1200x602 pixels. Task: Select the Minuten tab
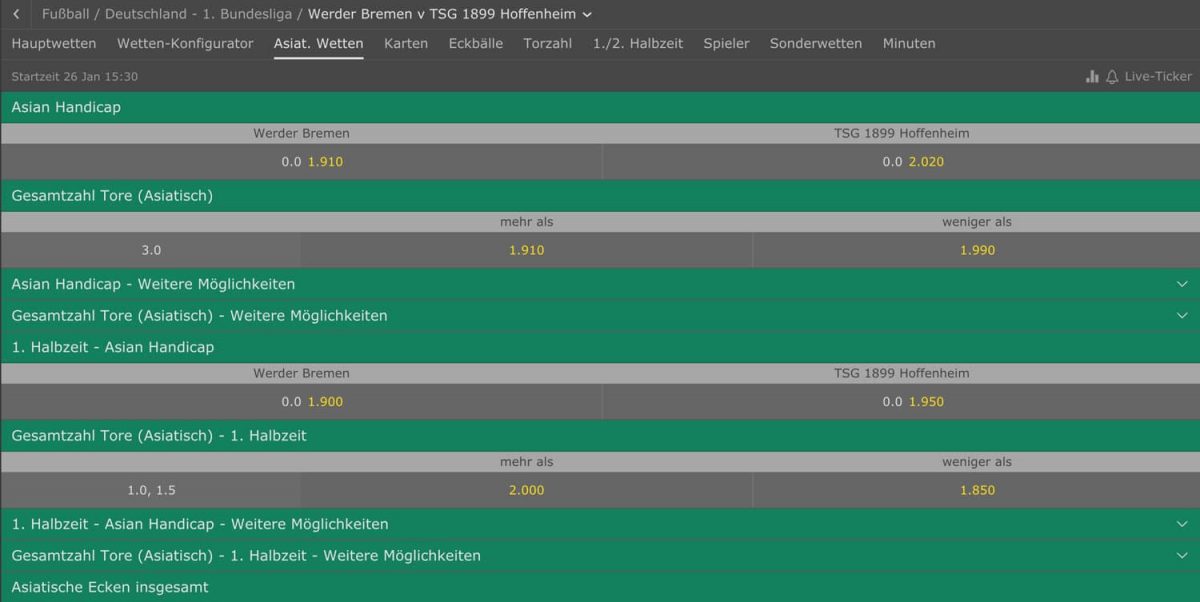tap(909, 44)
